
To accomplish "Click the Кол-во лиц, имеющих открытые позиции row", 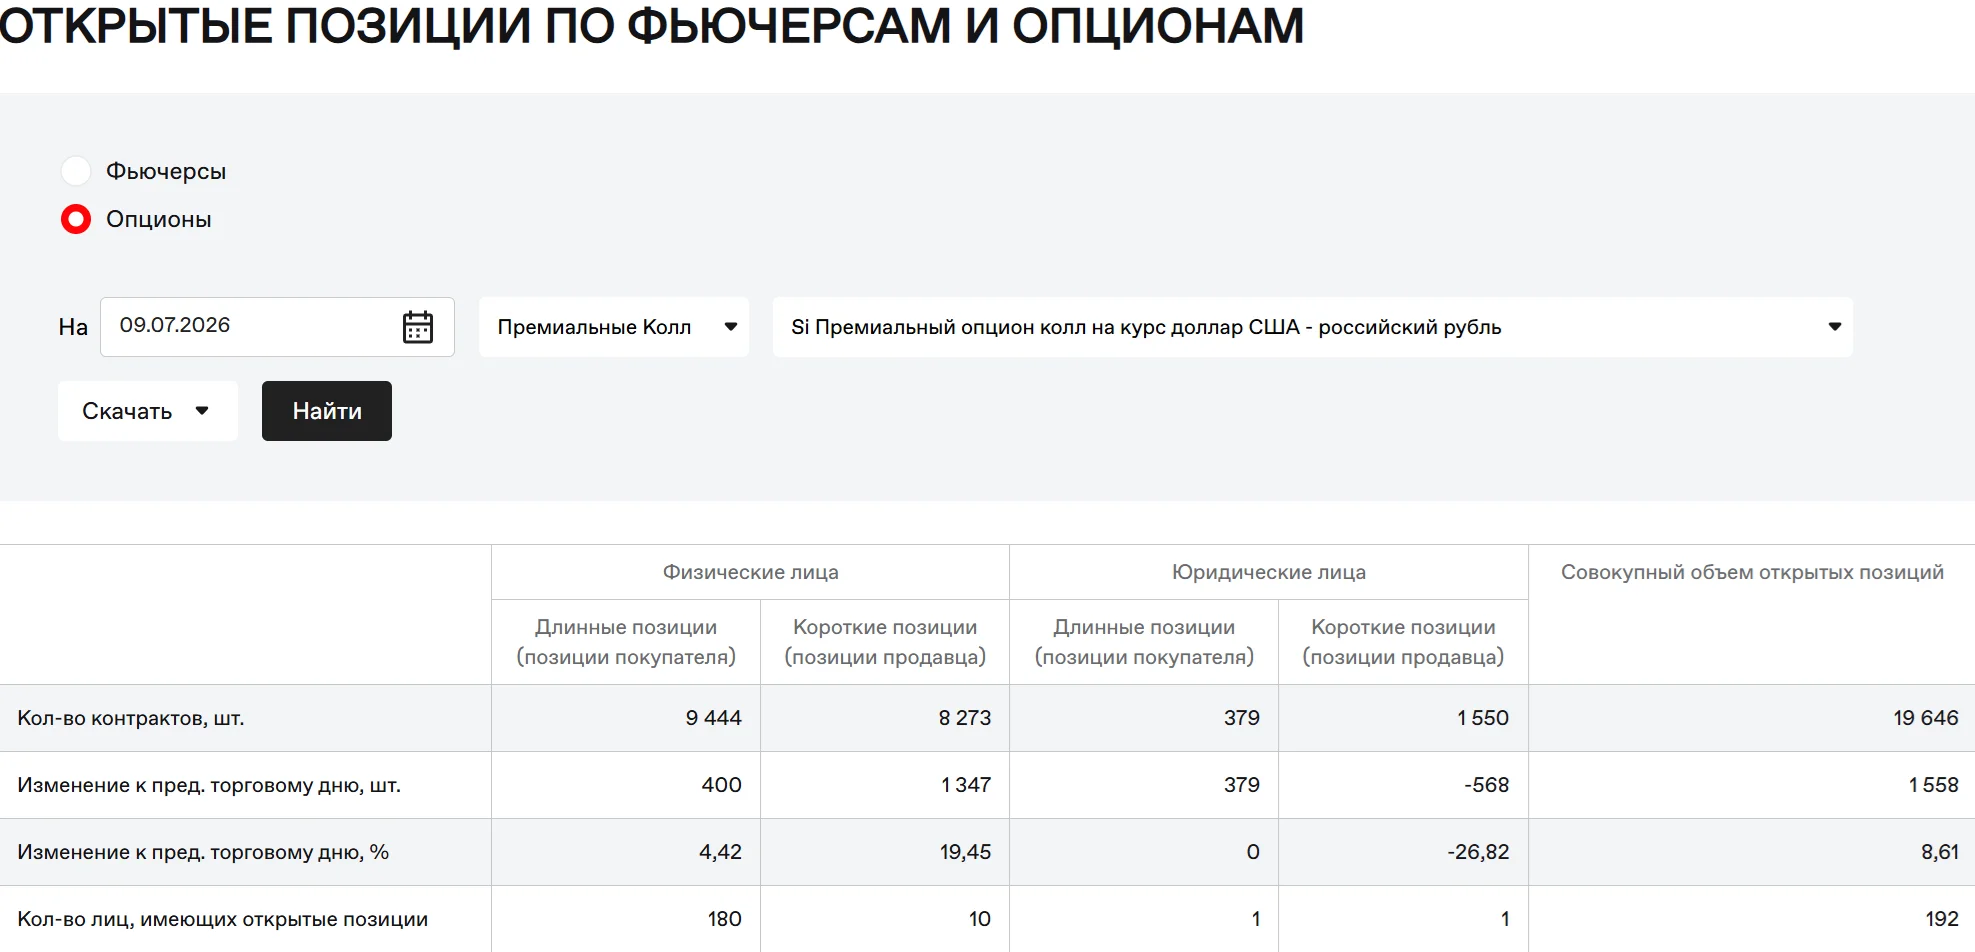I will click(x=987, y=919).
